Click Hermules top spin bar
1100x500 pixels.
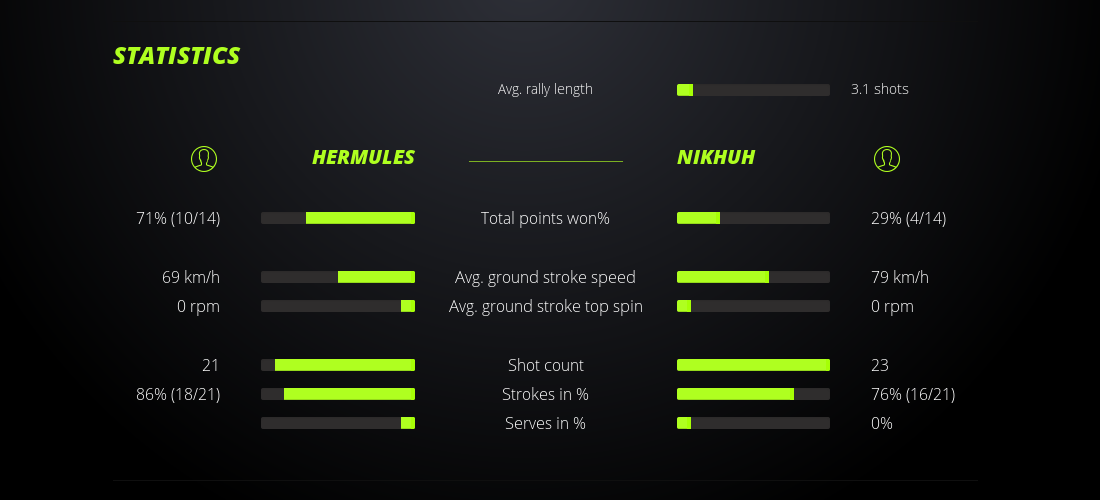(338, 306)
